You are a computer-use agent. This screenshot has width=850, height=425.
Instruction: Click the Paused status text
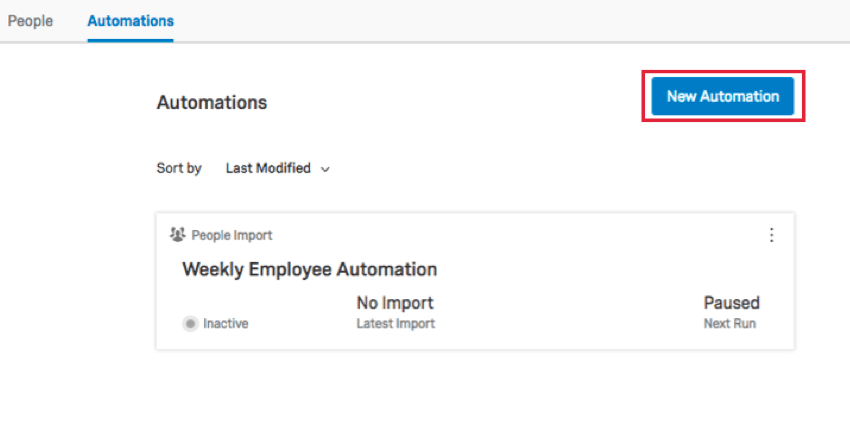tap(731, 302)
